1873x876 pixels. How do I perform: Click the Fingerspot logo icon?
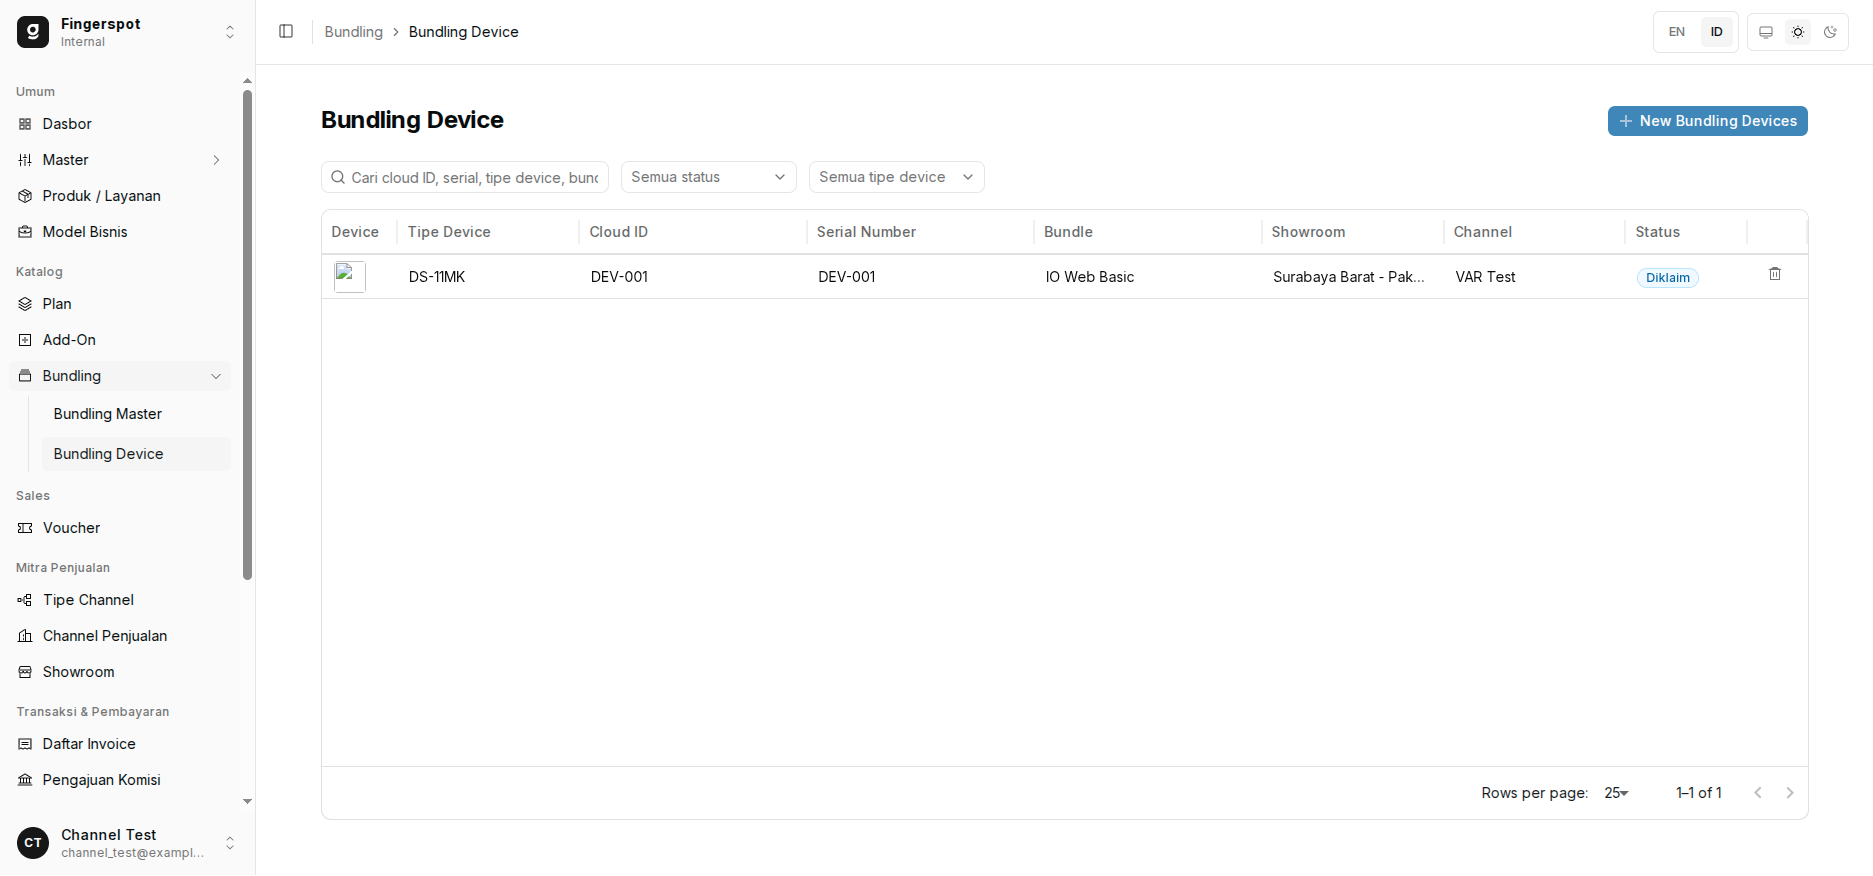(33, 32)
